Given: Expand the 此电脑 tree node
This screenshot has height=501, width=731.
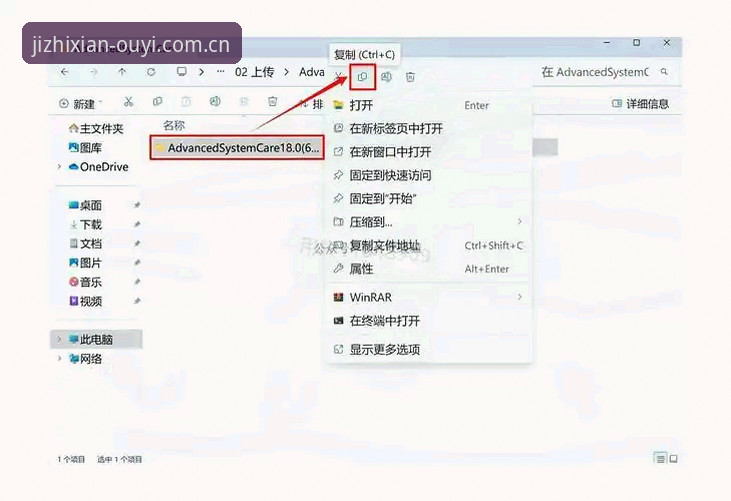Looking at the screenshot, I should [x=59, y=339].
